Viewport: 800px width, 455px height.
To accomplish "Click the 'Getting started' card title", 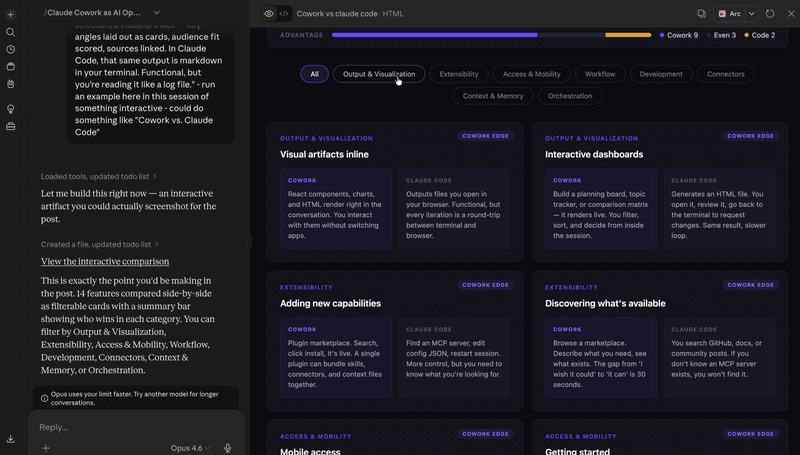I will click(x=577, y=451).
